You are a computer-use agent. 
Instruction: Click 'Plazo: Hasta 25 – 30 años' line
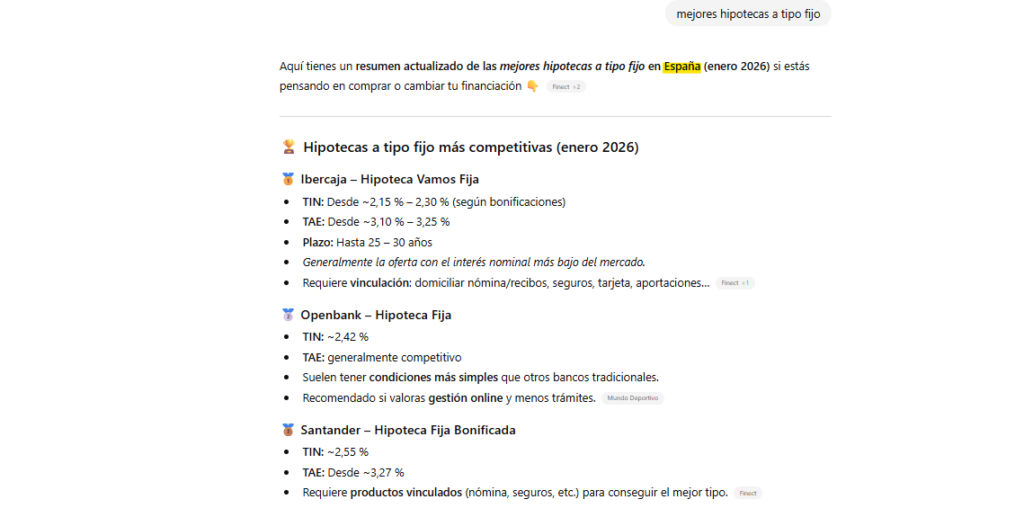click(367, 242)
